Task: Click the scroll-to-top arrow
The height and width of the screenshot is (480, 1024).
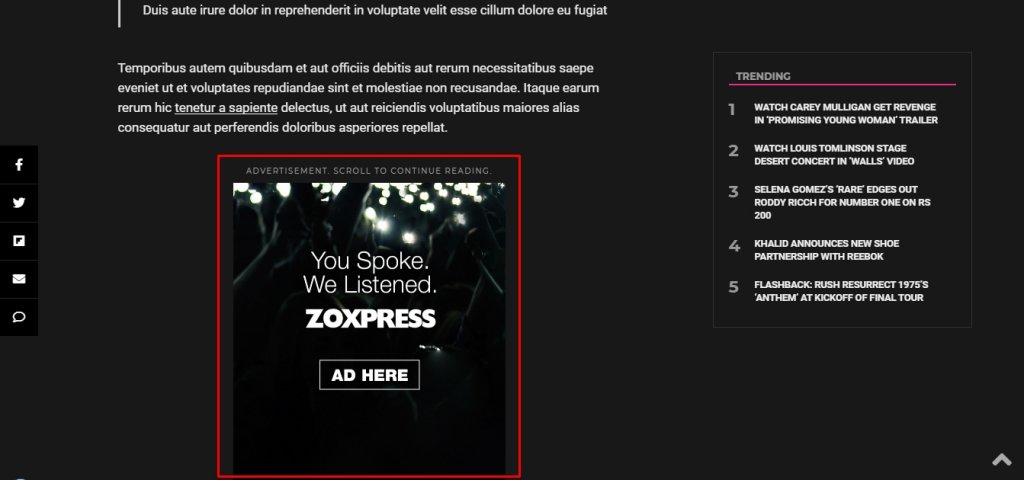Action: pyautogui.click(x=1001, y=460)
